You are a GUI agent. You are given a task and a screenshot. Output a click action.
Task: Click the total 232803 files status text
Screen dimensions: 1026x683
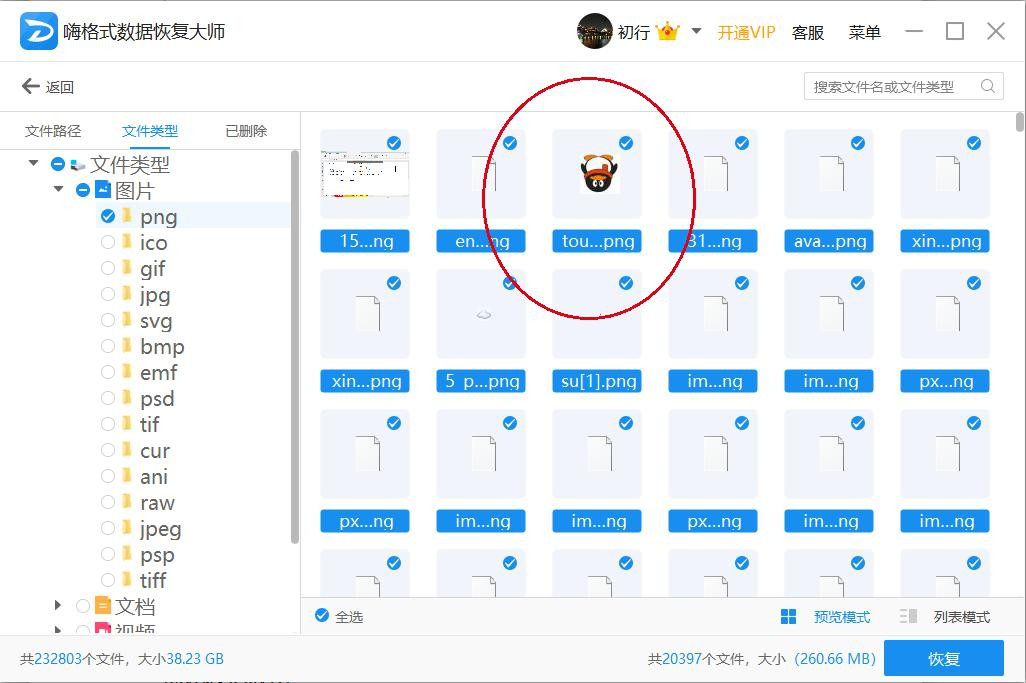click(x=122, y=659)
